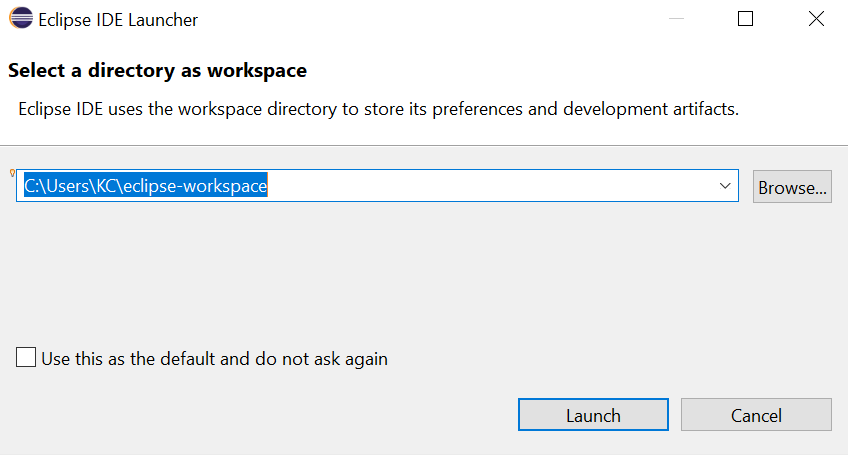The image size is (848, 455).
Task: Click the blank gray area below the workspace field
Action: tap(400, 270)
